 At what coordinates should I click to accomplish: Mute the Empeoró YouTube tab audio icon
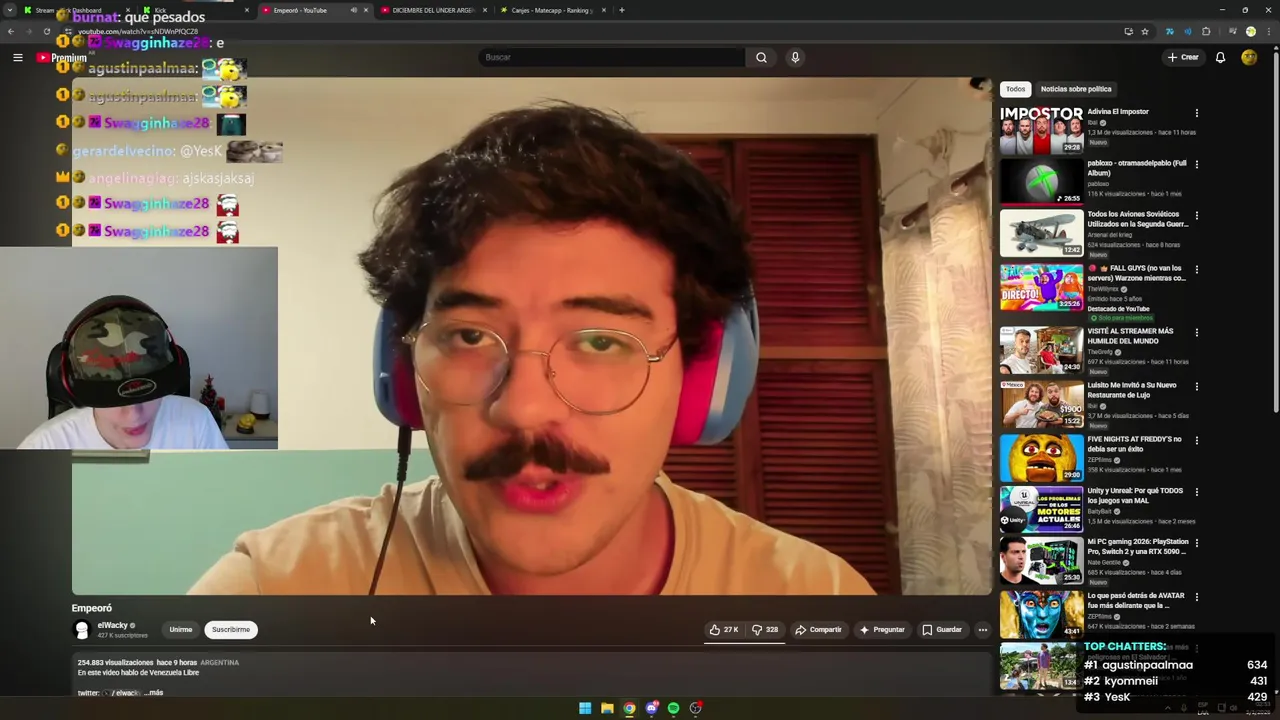[353, 10]
